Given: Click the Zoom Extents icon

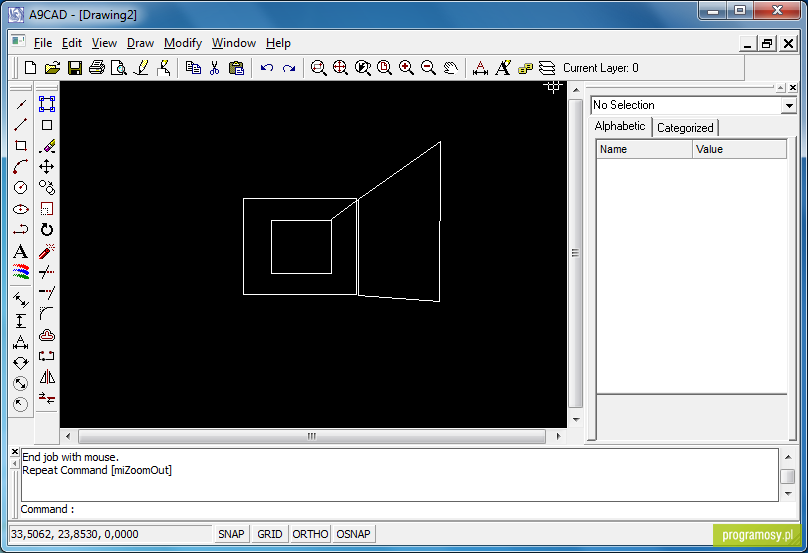Looking at the screenshot, I should [340, 68].
